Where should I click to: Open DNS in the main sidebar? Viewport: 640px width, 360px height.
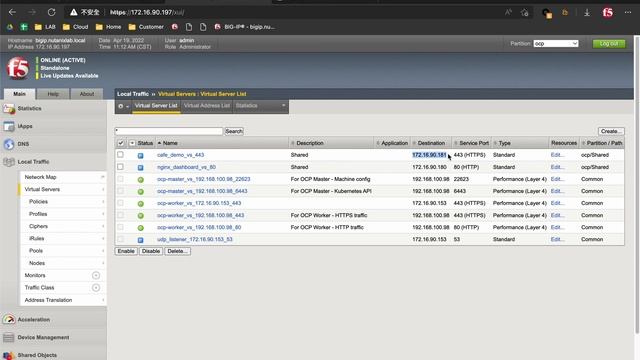tap(23, 144)
